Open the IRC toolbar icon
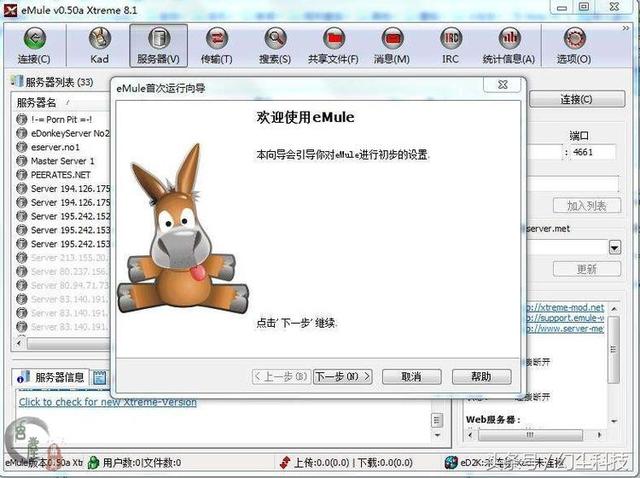640x478 pixels. tap(451, 45)
